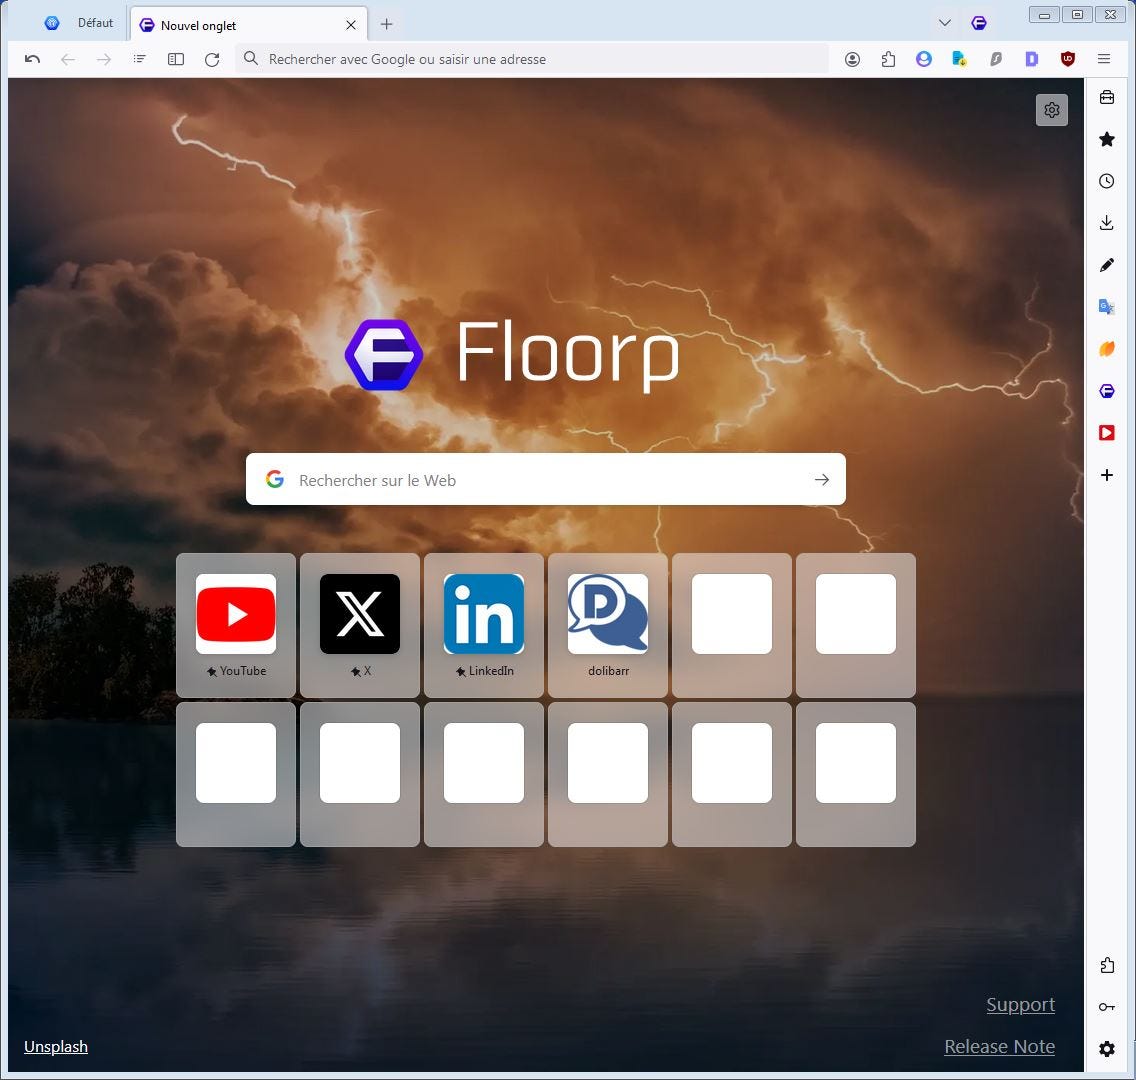Follow the Unsplash credit link

(56, 1047)
